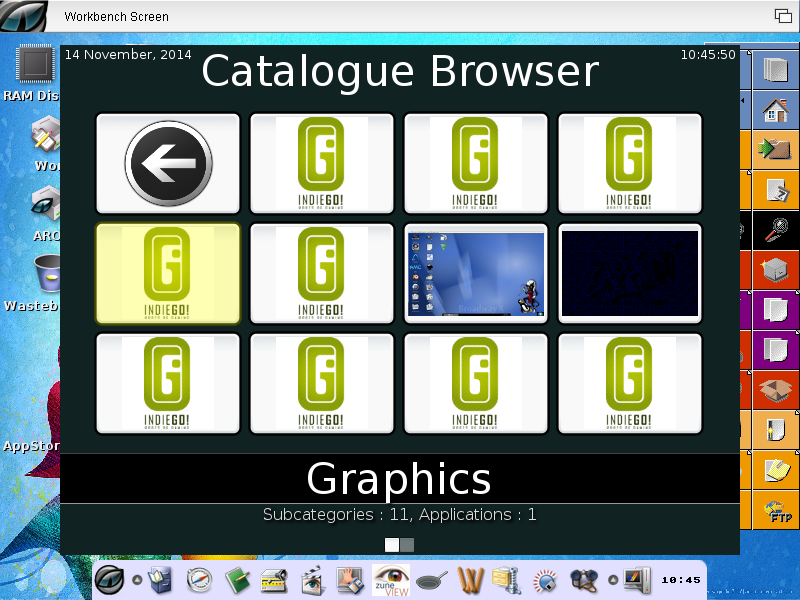Viewport: 800px width, 600px height.
Task: Click the gray drawer with star icon on the red tile
Action: point(776,269)
